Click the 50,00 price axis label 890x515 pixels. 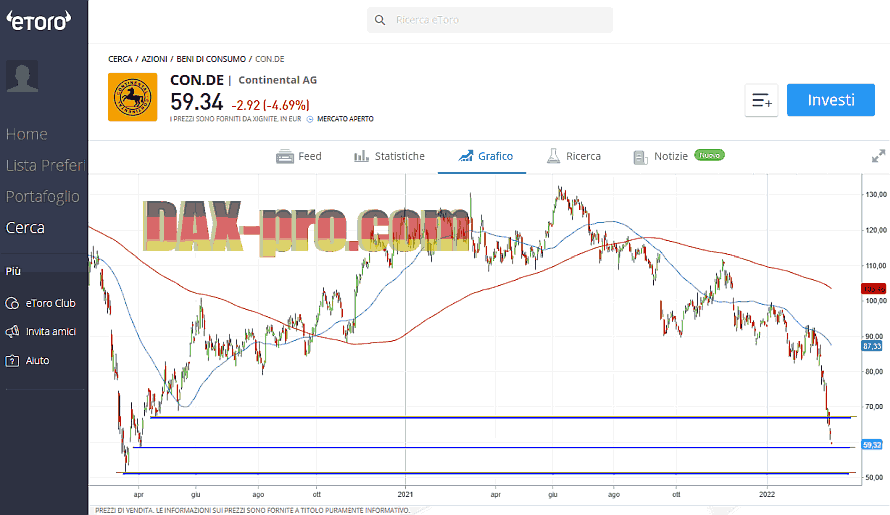(x=874, y=478)
